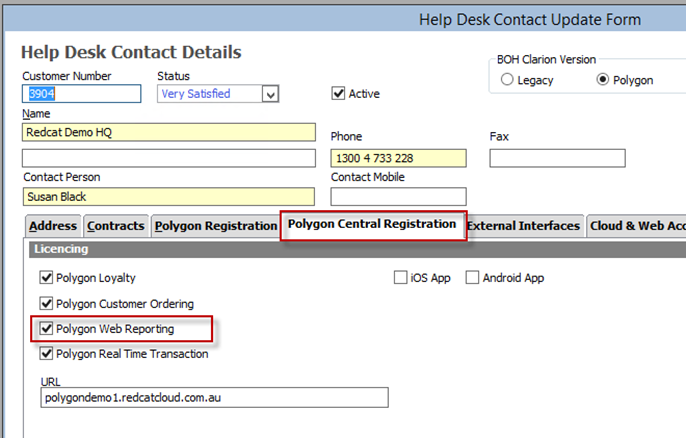Select the Polygon radio button
Viewport: 686px width, 438px height.
(x=602, y=79)
